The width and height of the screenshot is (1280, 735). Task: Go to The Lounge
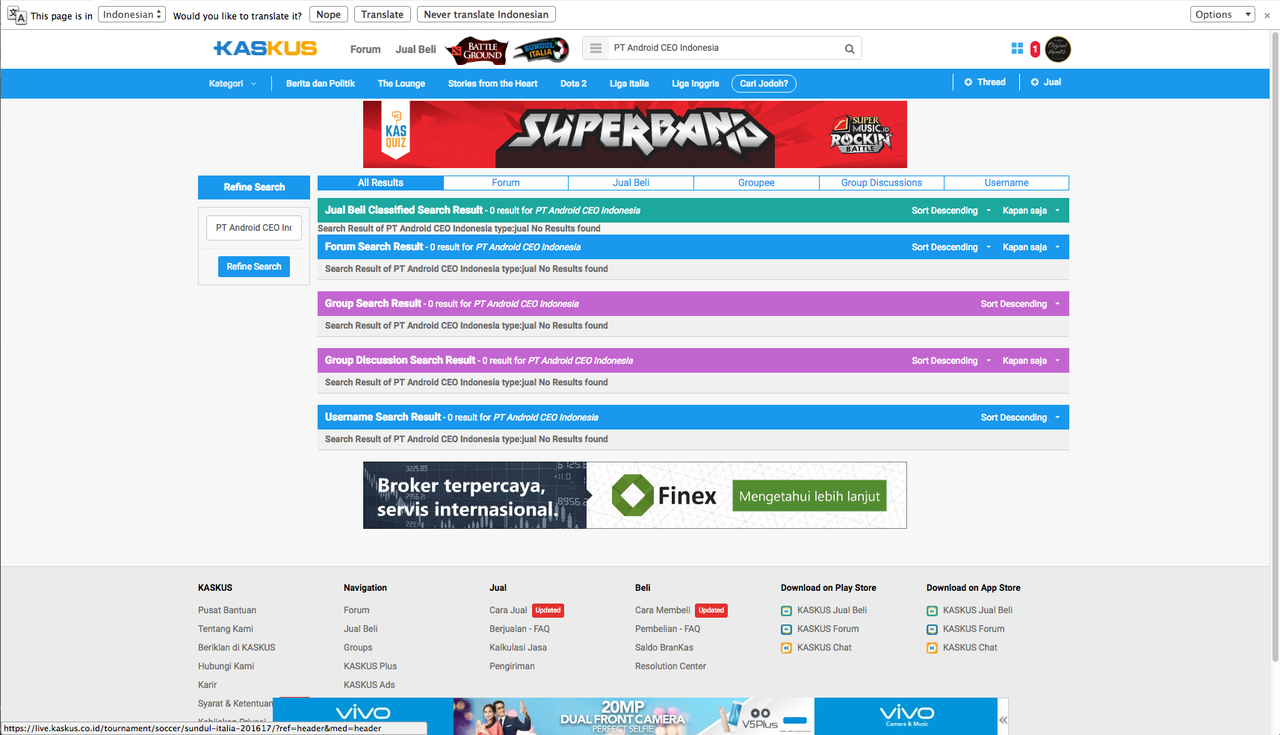[x=401, y=84]
